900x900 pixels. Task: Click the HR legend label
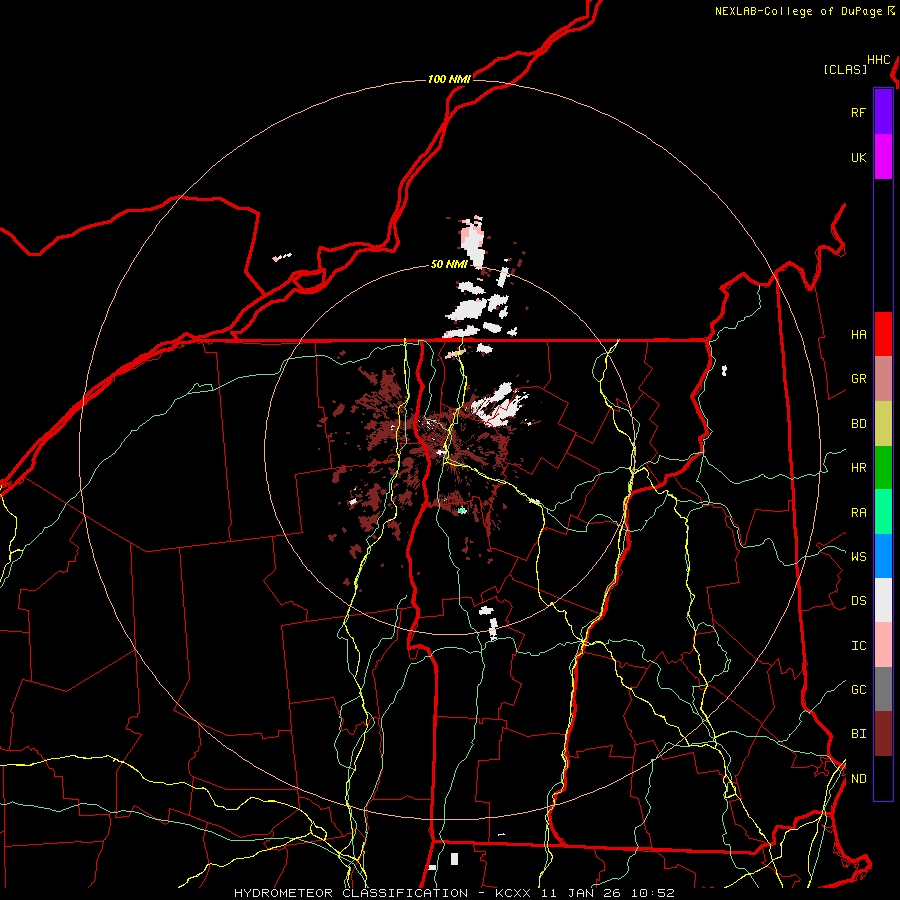[x=858, y=467]
